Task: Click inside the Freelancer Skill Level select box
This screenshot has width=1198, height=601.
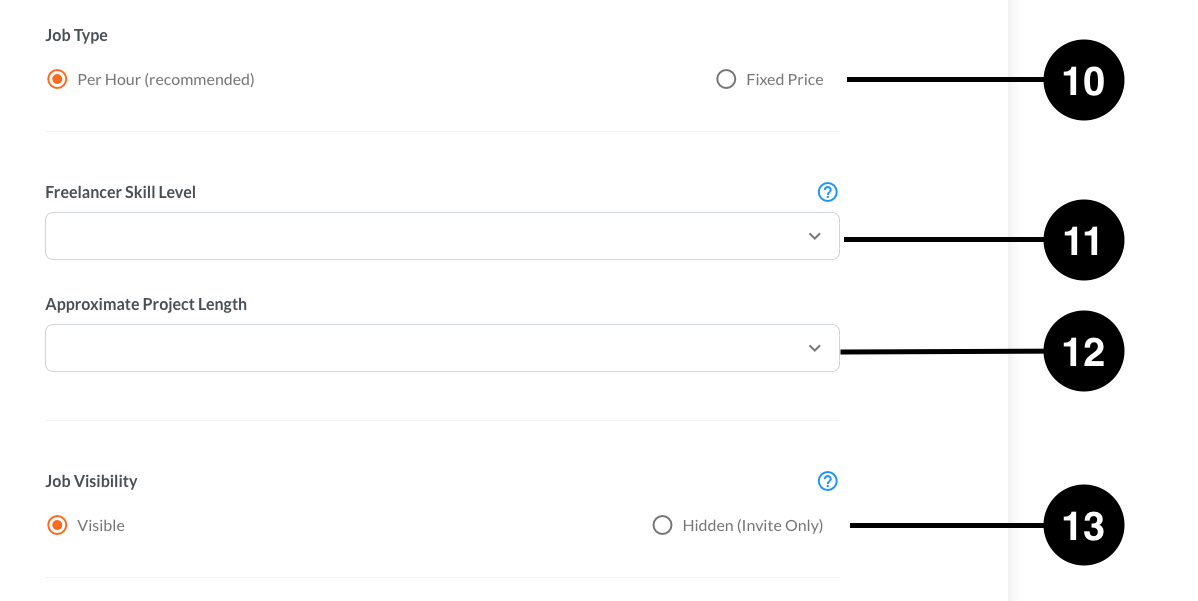Action: [442, 236]
